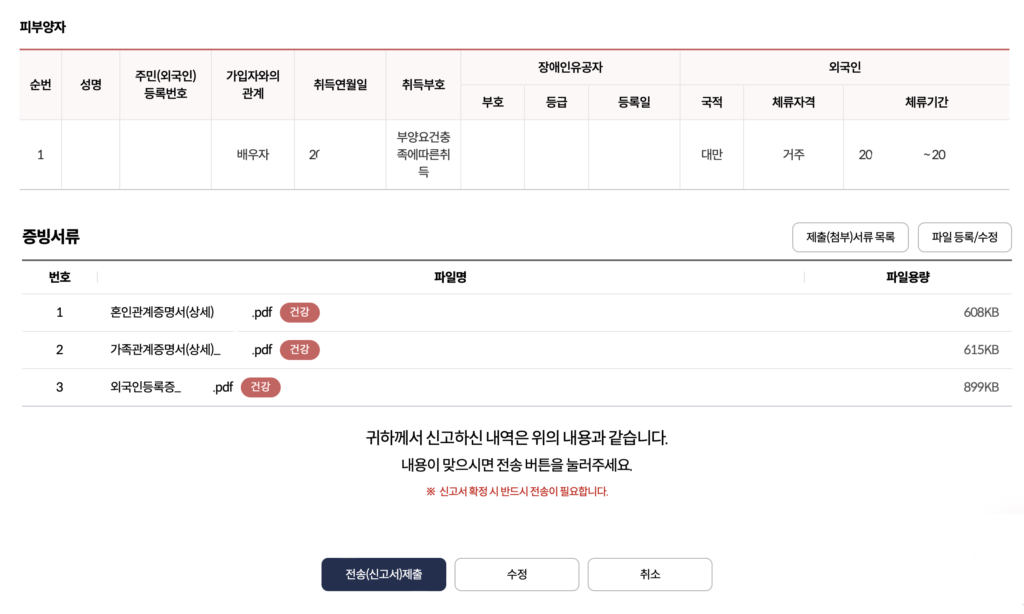The width and height of the screenshot is (1024, 614).
Task: Open the 제출(첨부)서류 목록 list
Action: (x=850, y=237)
